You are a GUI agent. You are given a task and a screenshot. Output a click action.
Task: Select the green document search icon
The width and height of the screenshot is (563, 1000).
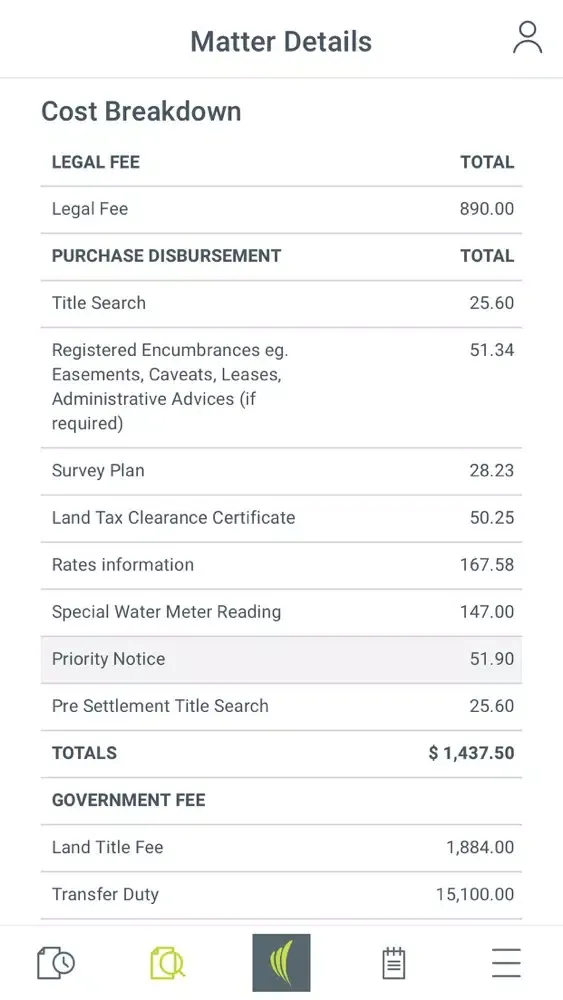pos(168,962)
